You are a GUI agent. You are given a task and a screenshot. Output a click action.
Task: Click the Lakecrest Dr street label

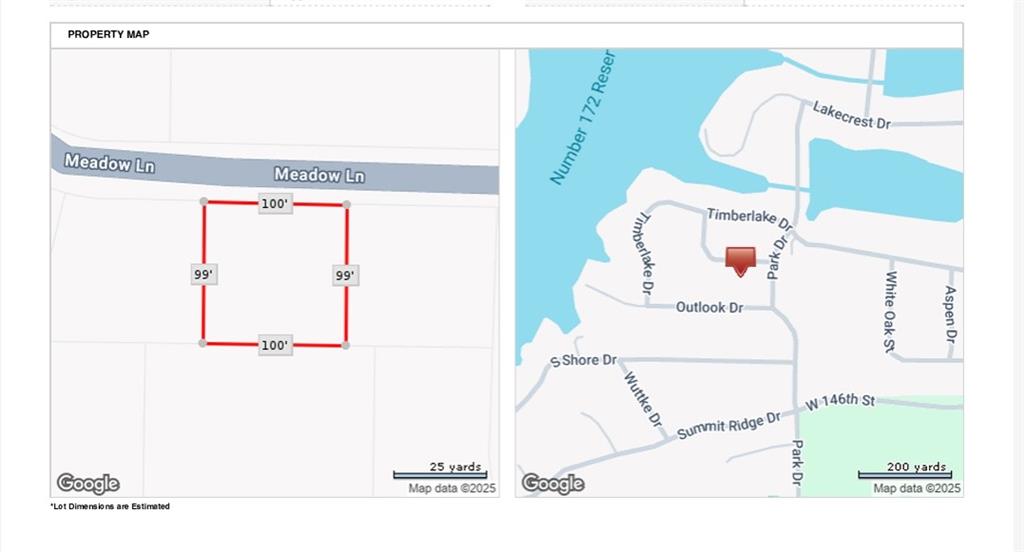click(852, 116)
